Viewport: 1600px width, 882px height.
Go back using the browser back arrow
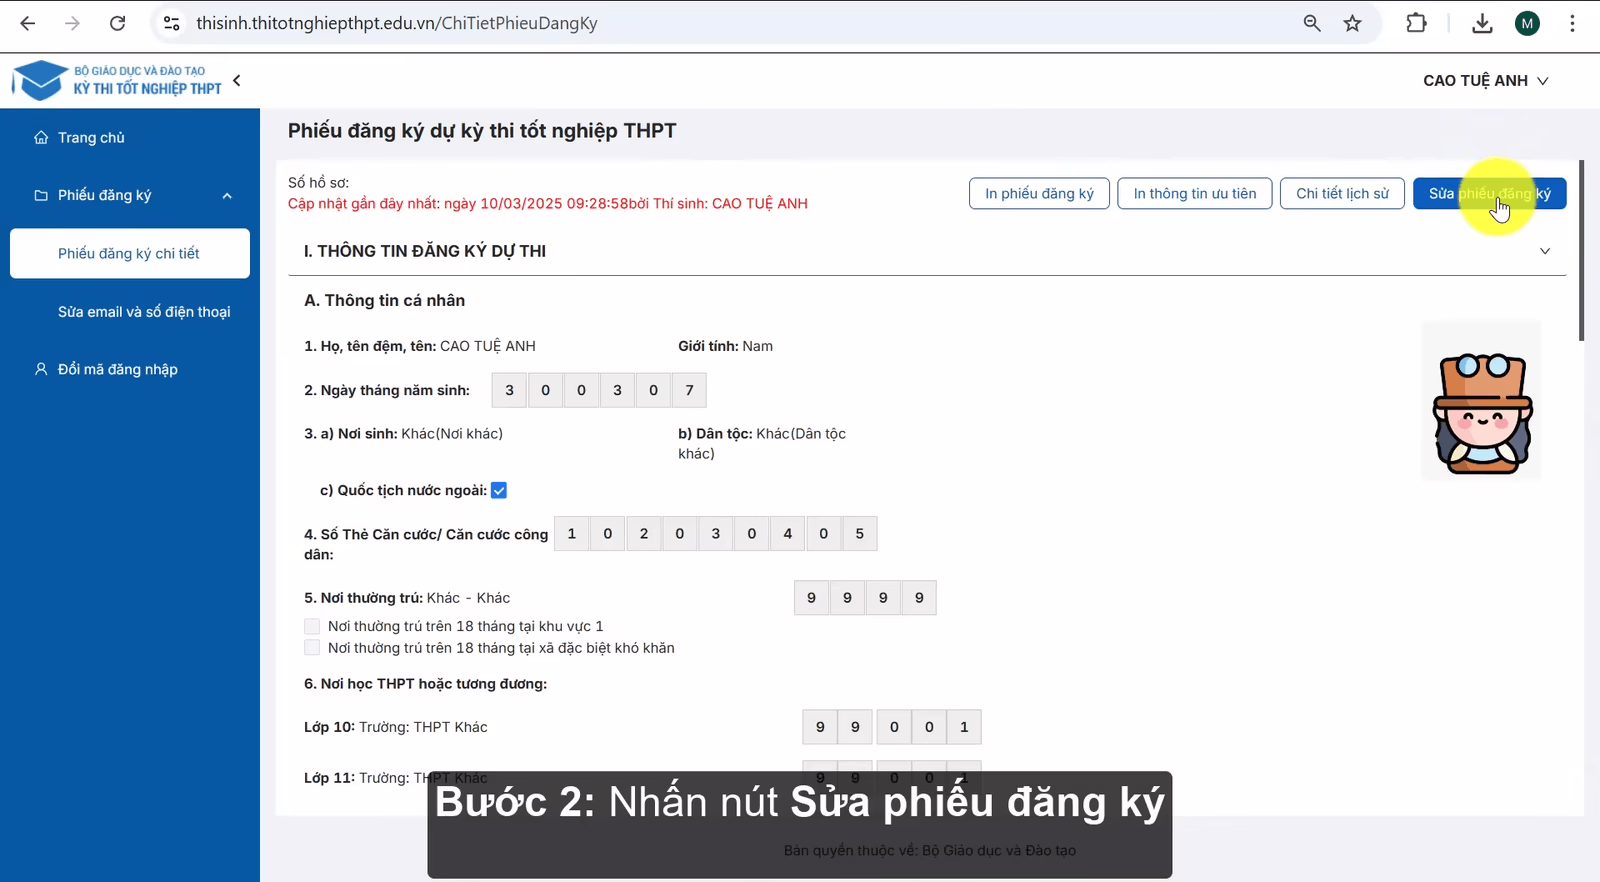(28, 23)
